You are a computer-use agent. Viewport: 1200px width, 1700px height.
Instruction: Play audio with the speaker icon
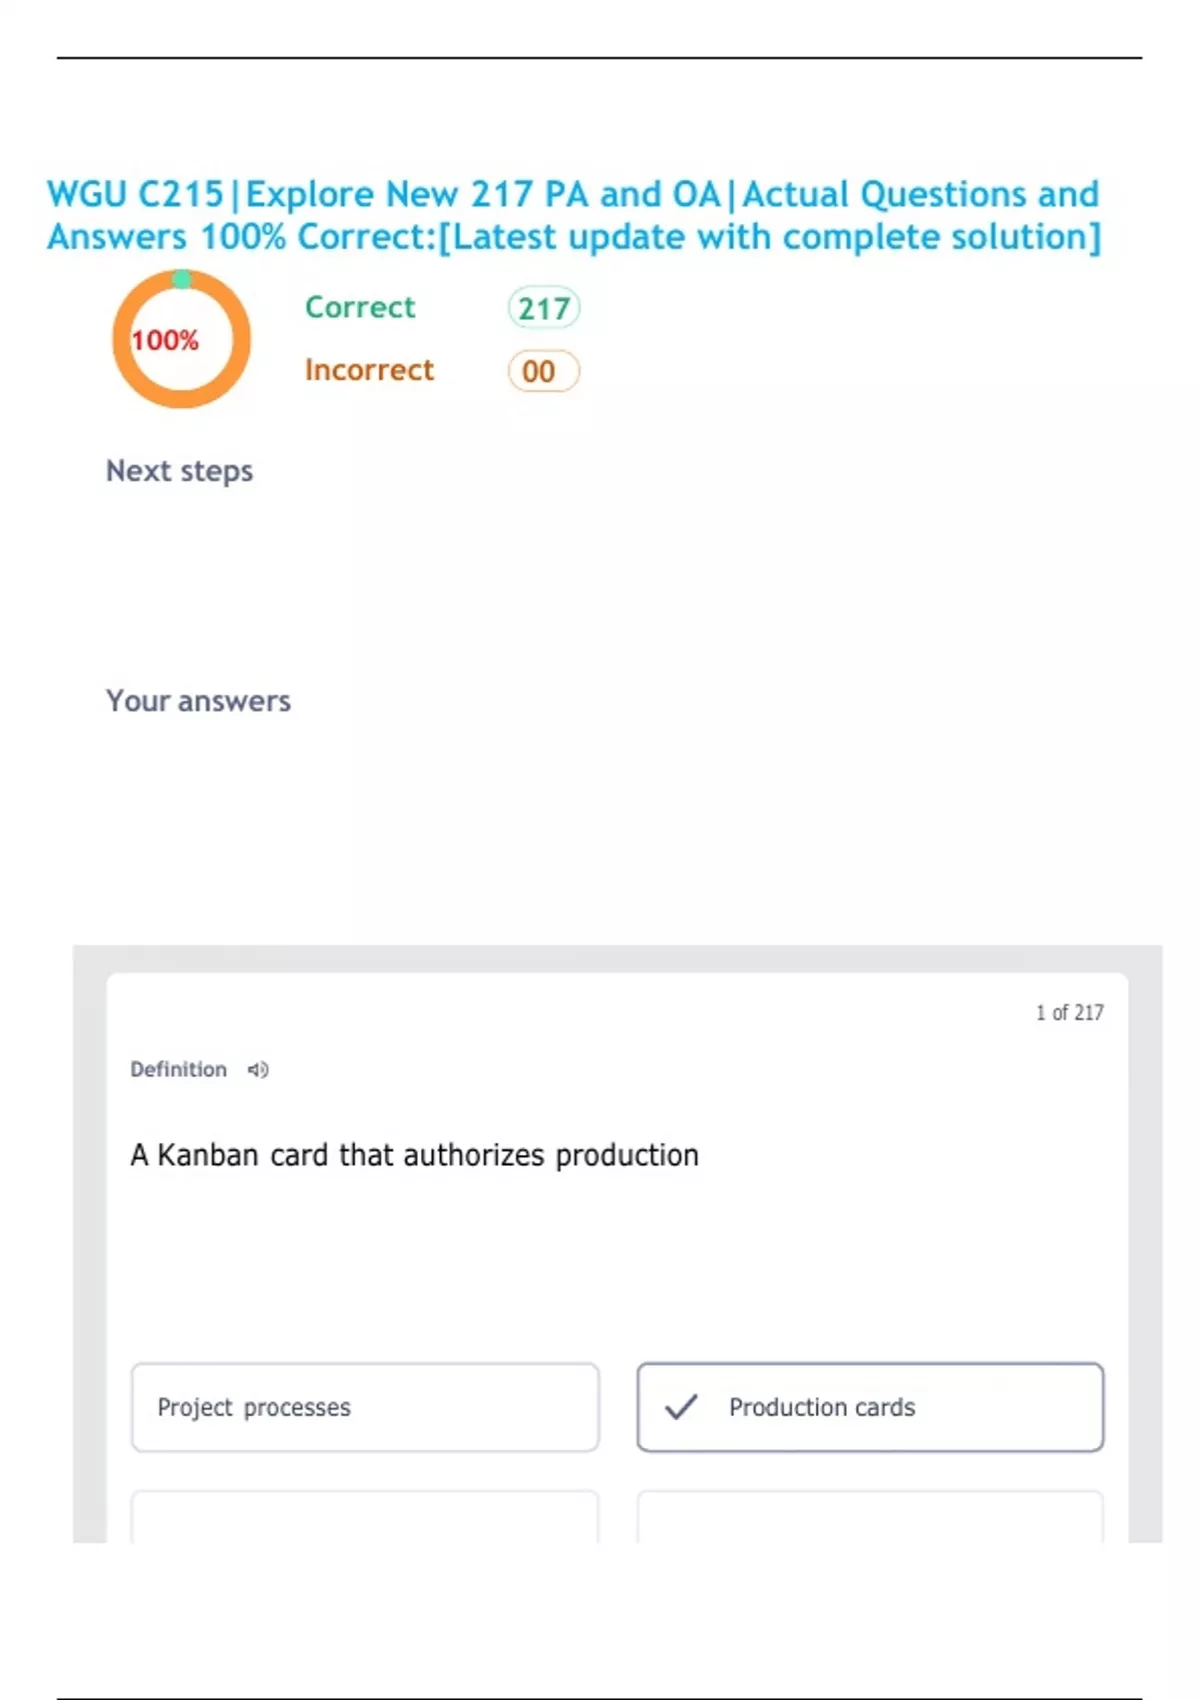click(258, 1070)
